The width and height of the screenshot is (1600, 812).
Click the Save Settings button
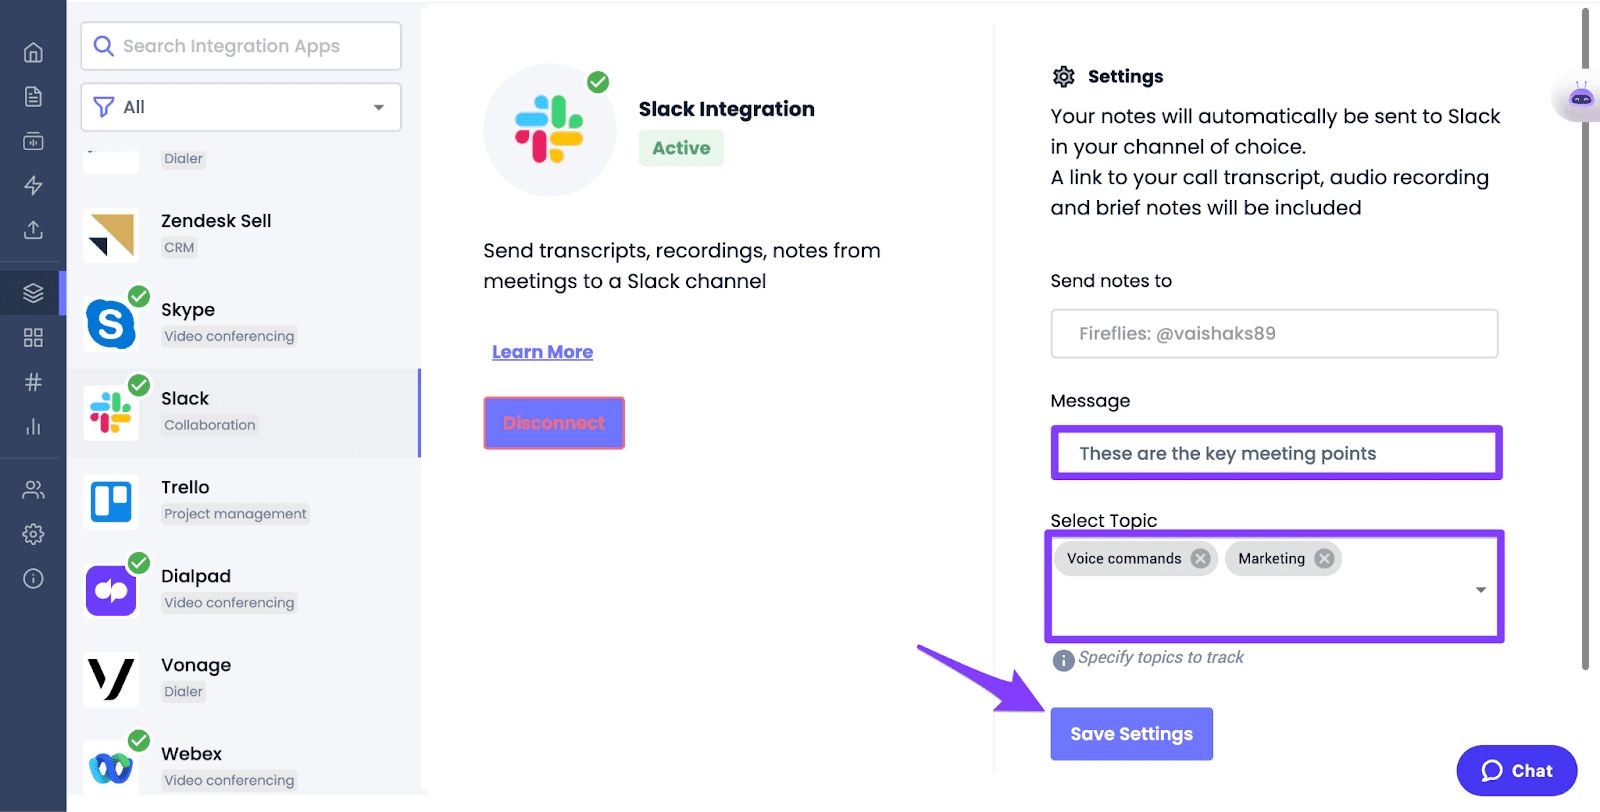click(1131, 733)
